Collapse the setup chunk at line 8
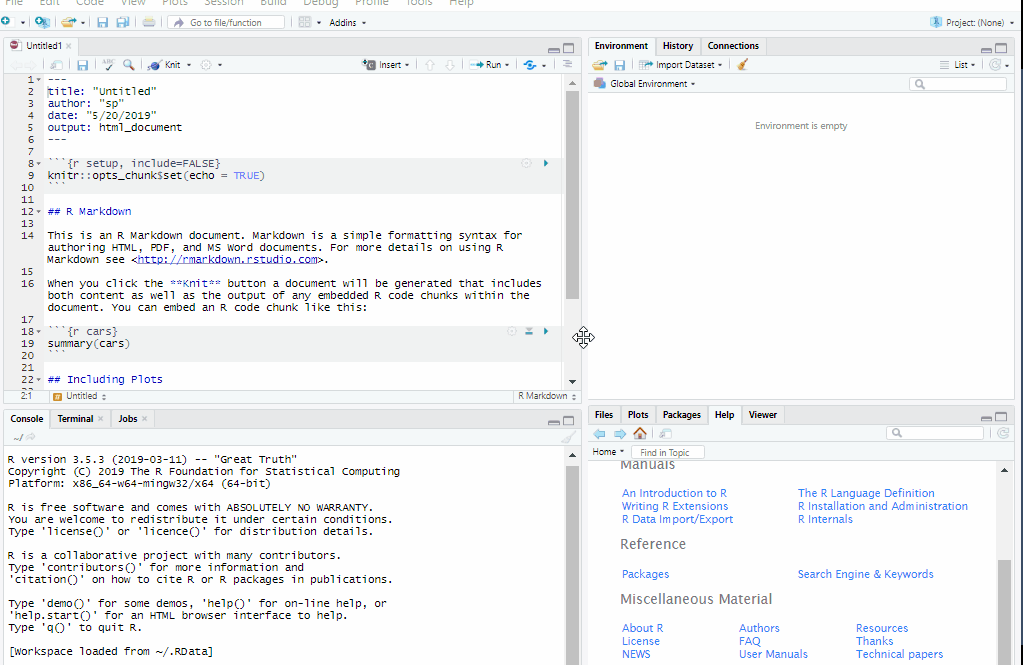1023x665 pixels. [x=38, y=163]
